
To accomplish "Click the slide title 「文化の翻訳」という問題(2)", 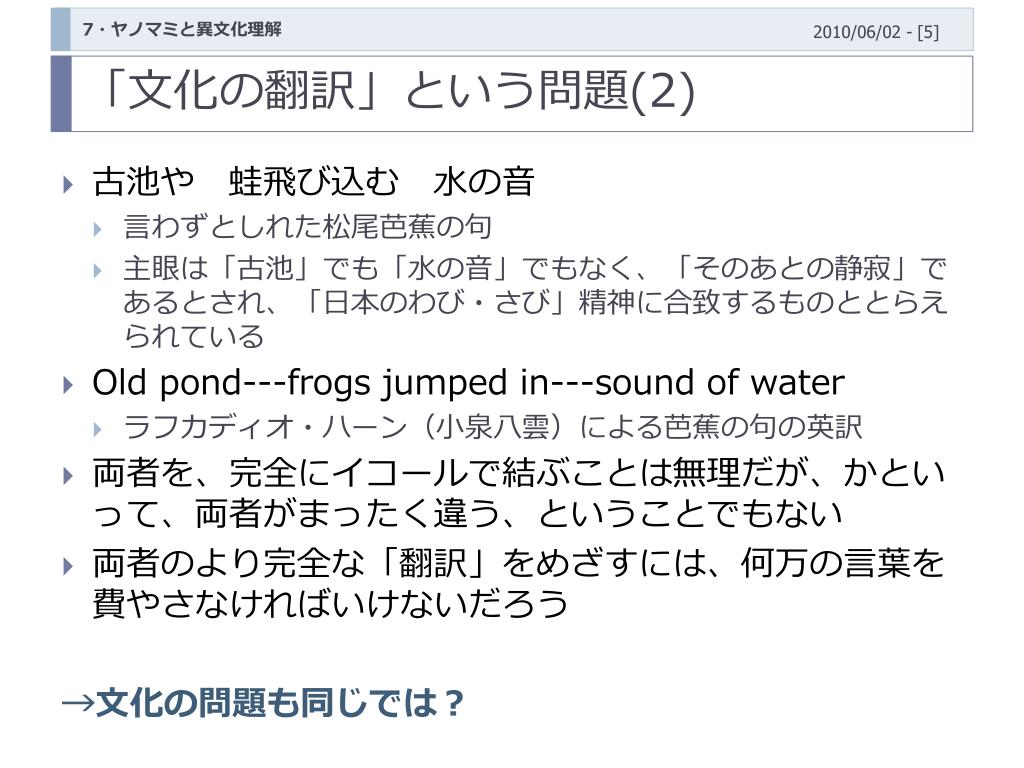I will point(396,91).
